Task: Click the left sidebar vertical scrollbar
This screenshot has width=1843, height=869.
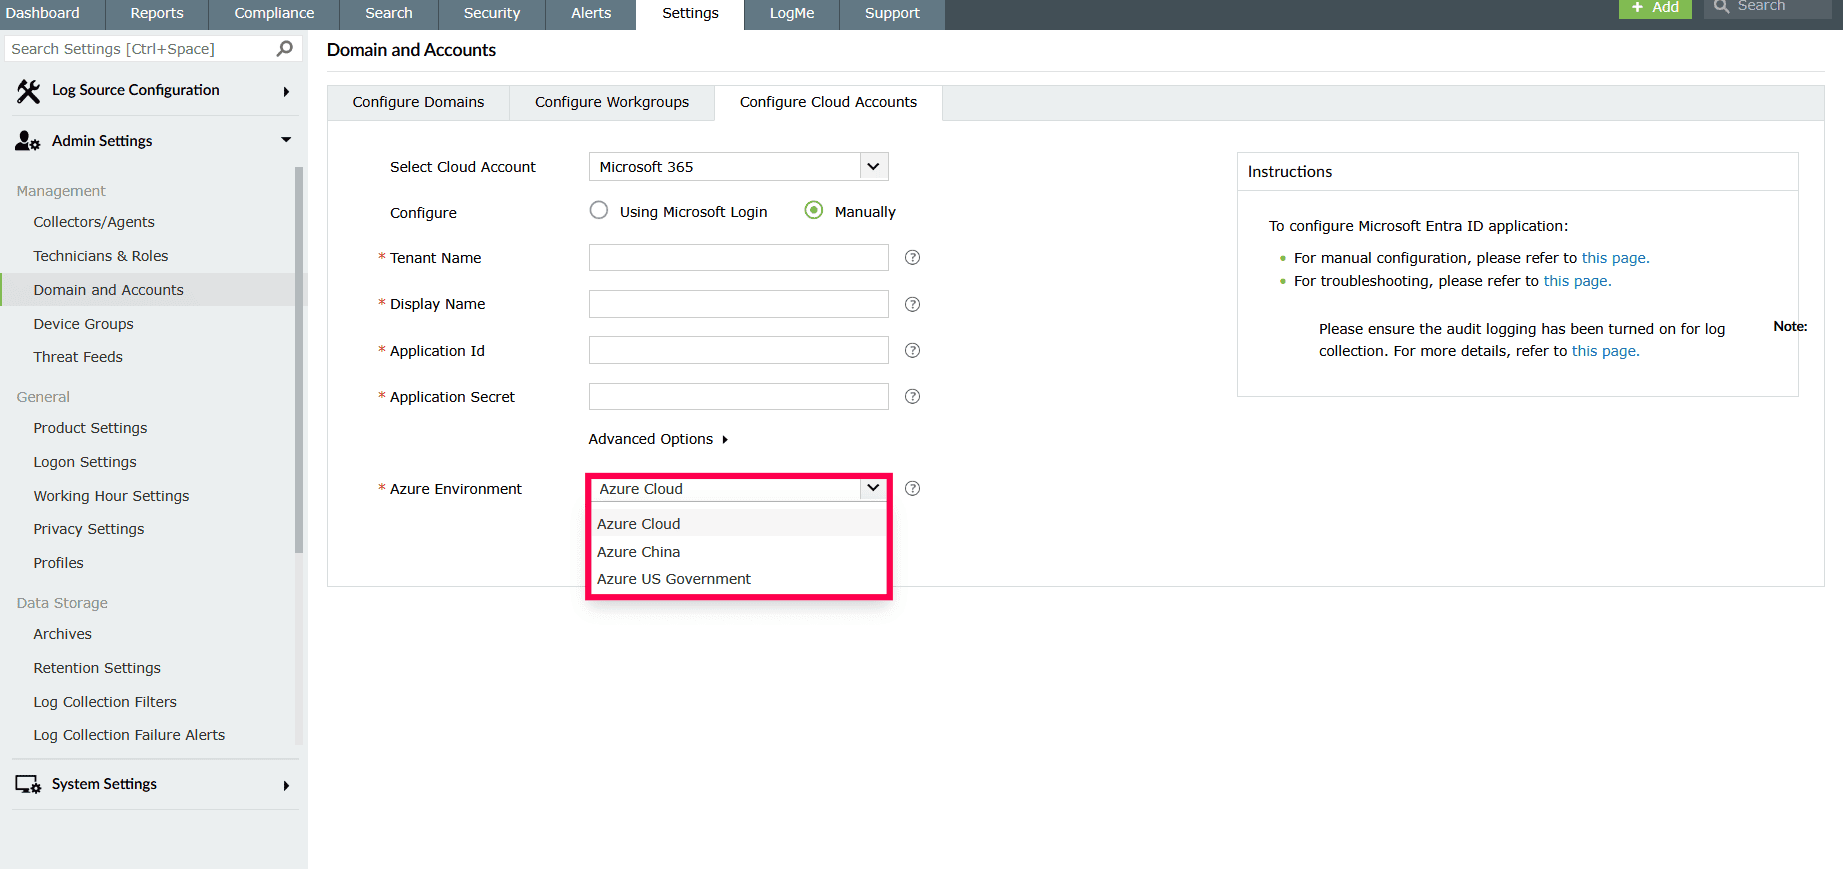Action: (299, 360)
